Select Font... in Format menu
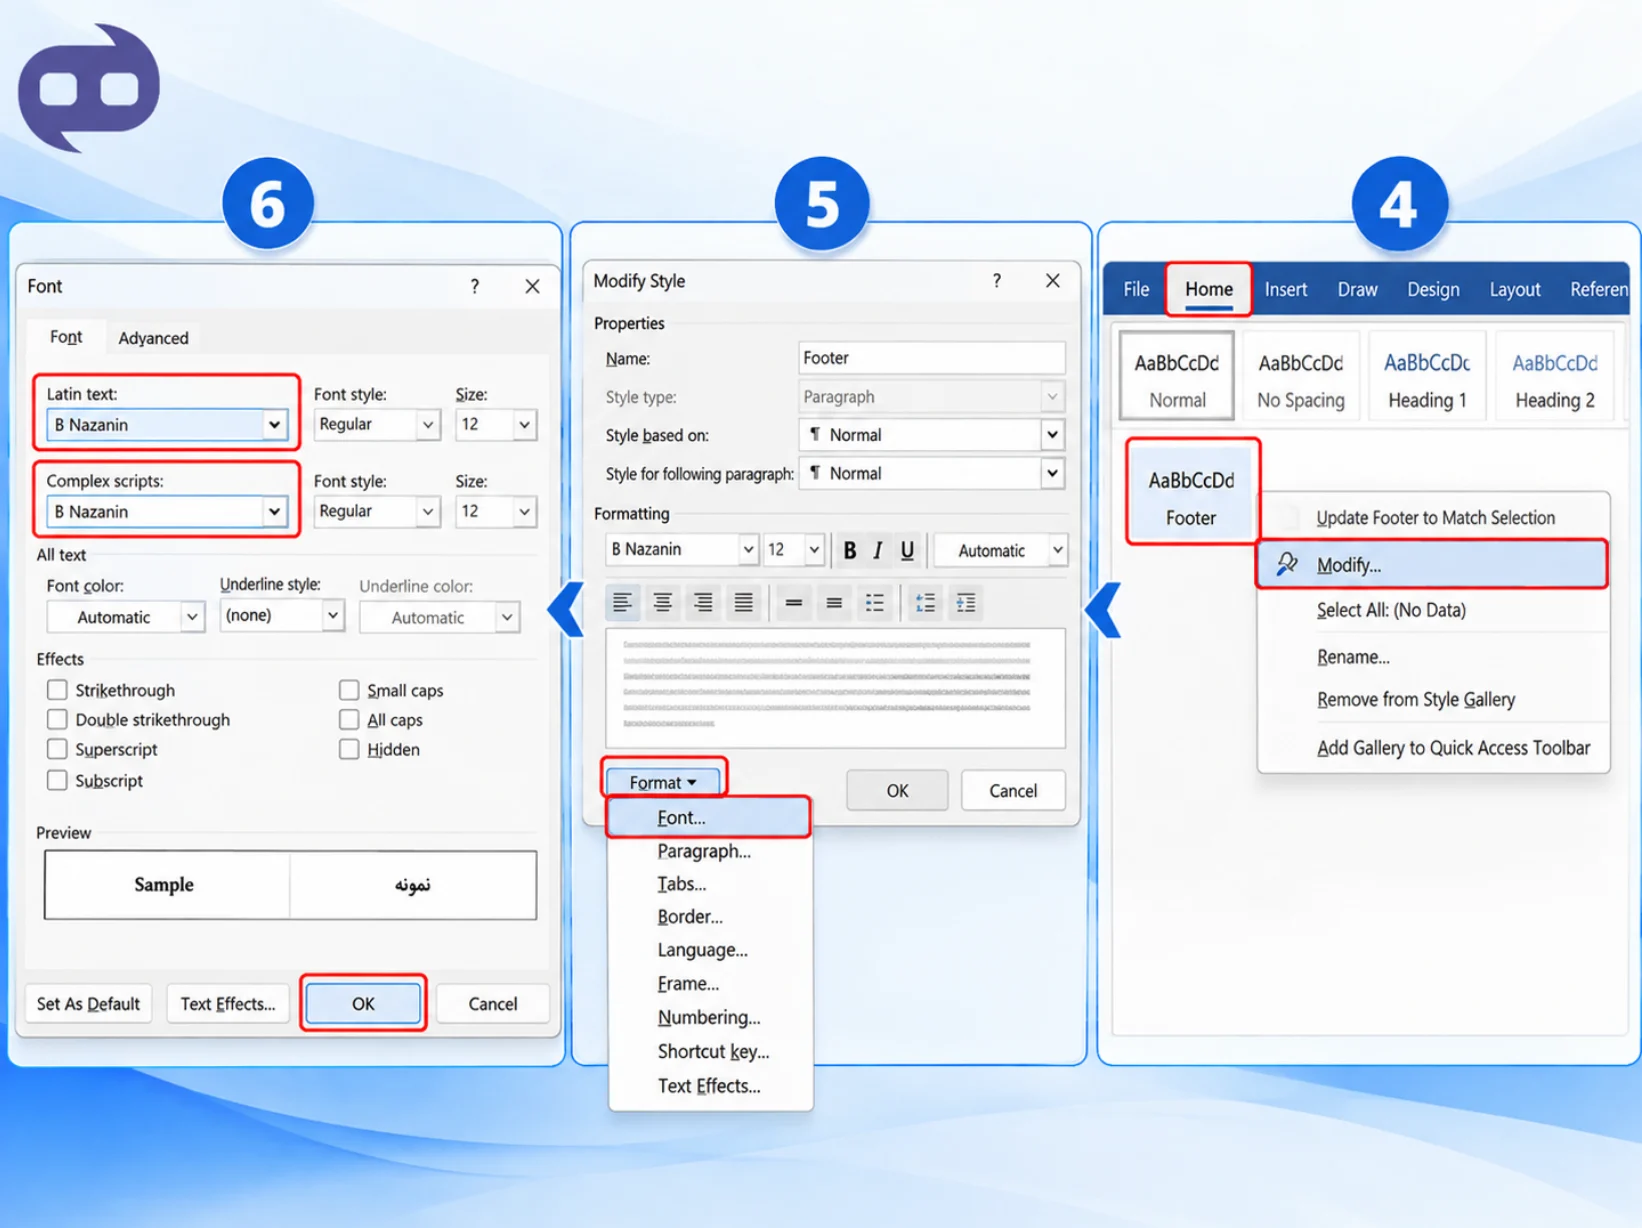The width and height of the screenshot is (1642, 1228). 709,818
